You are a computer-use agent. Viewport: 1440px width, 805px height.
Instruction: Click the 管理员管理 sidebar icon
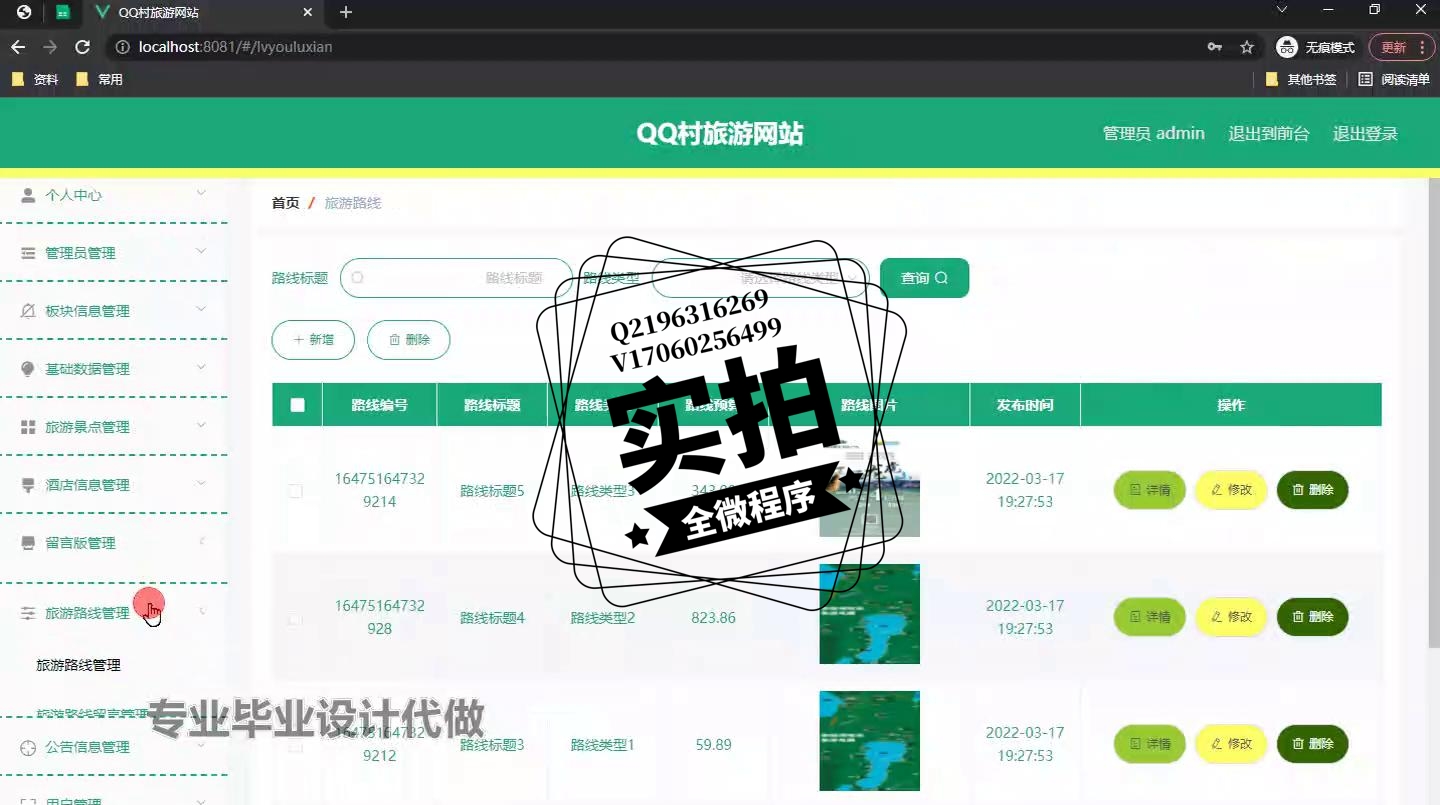click(x=28, y=253)
